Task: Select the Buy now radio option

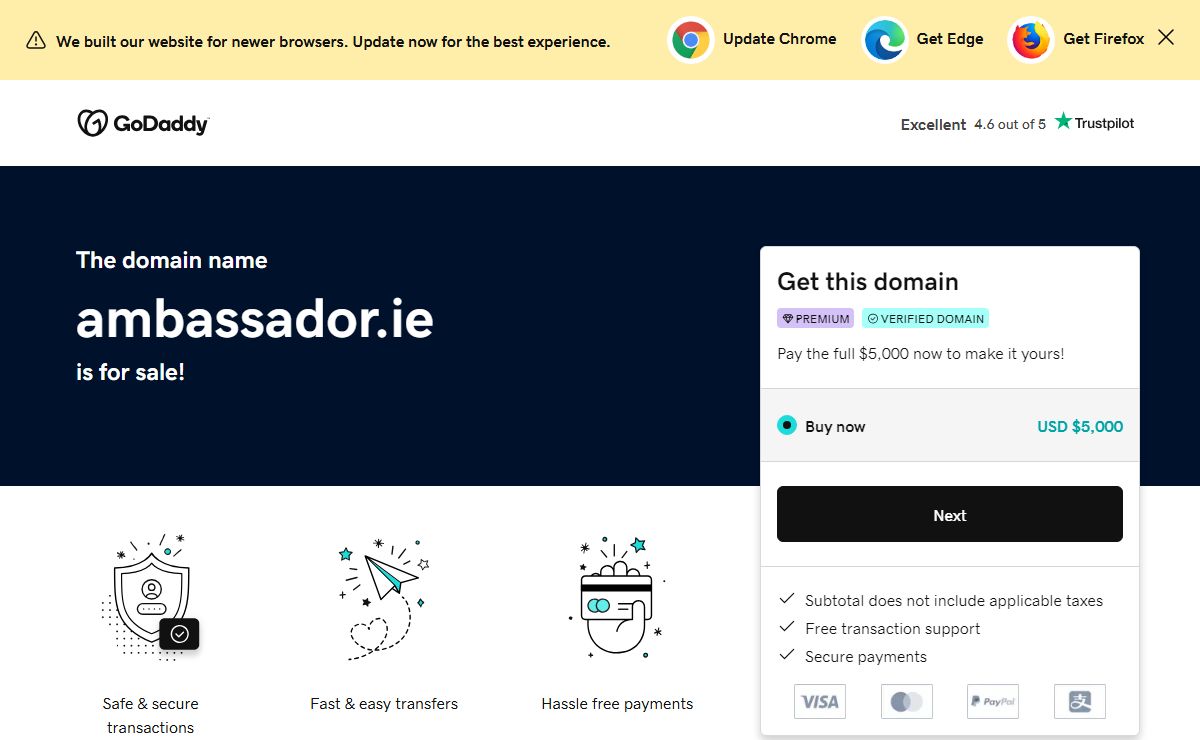Action: [787, 426]
